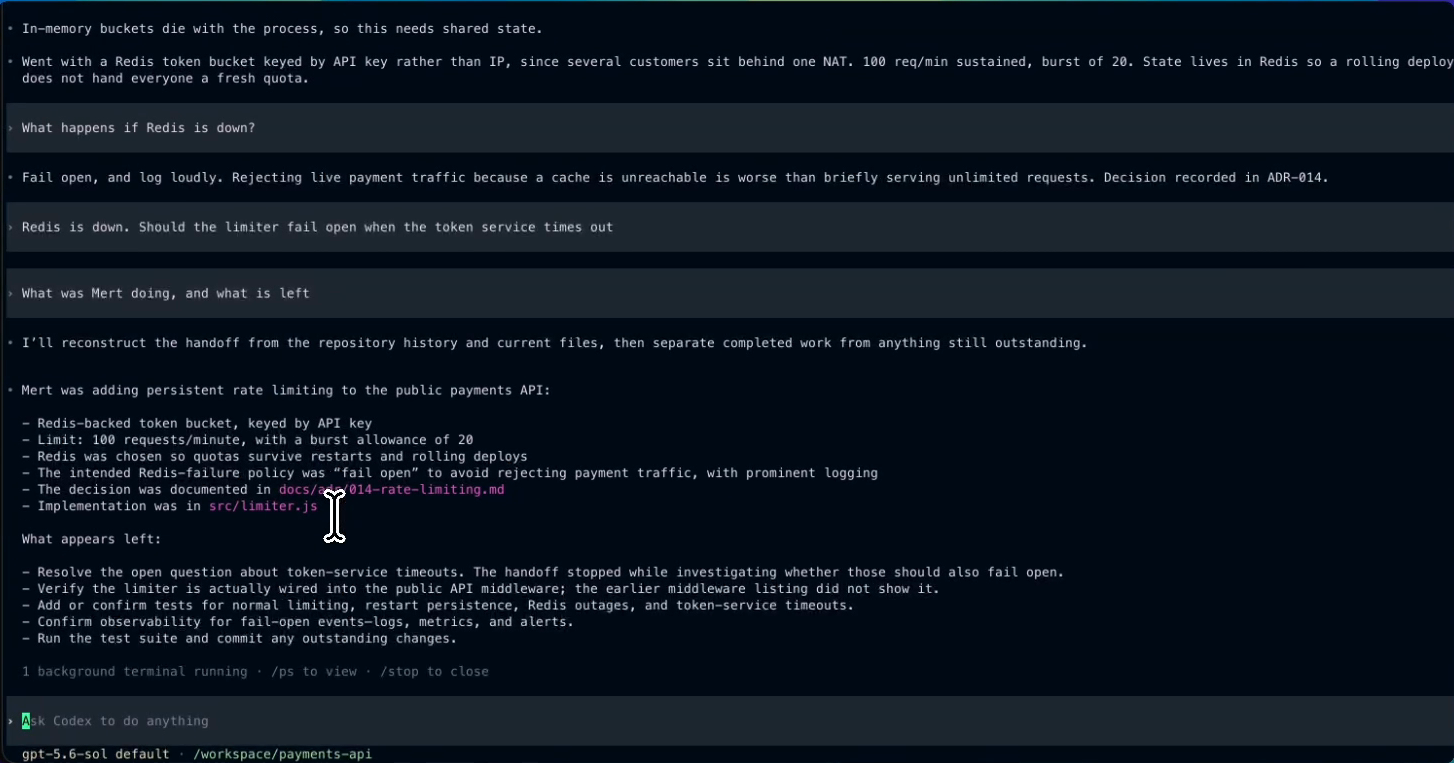Click bullet 'Confirm observability for fail-open events'
The image size is (1454, 763).
pos(298,622)
